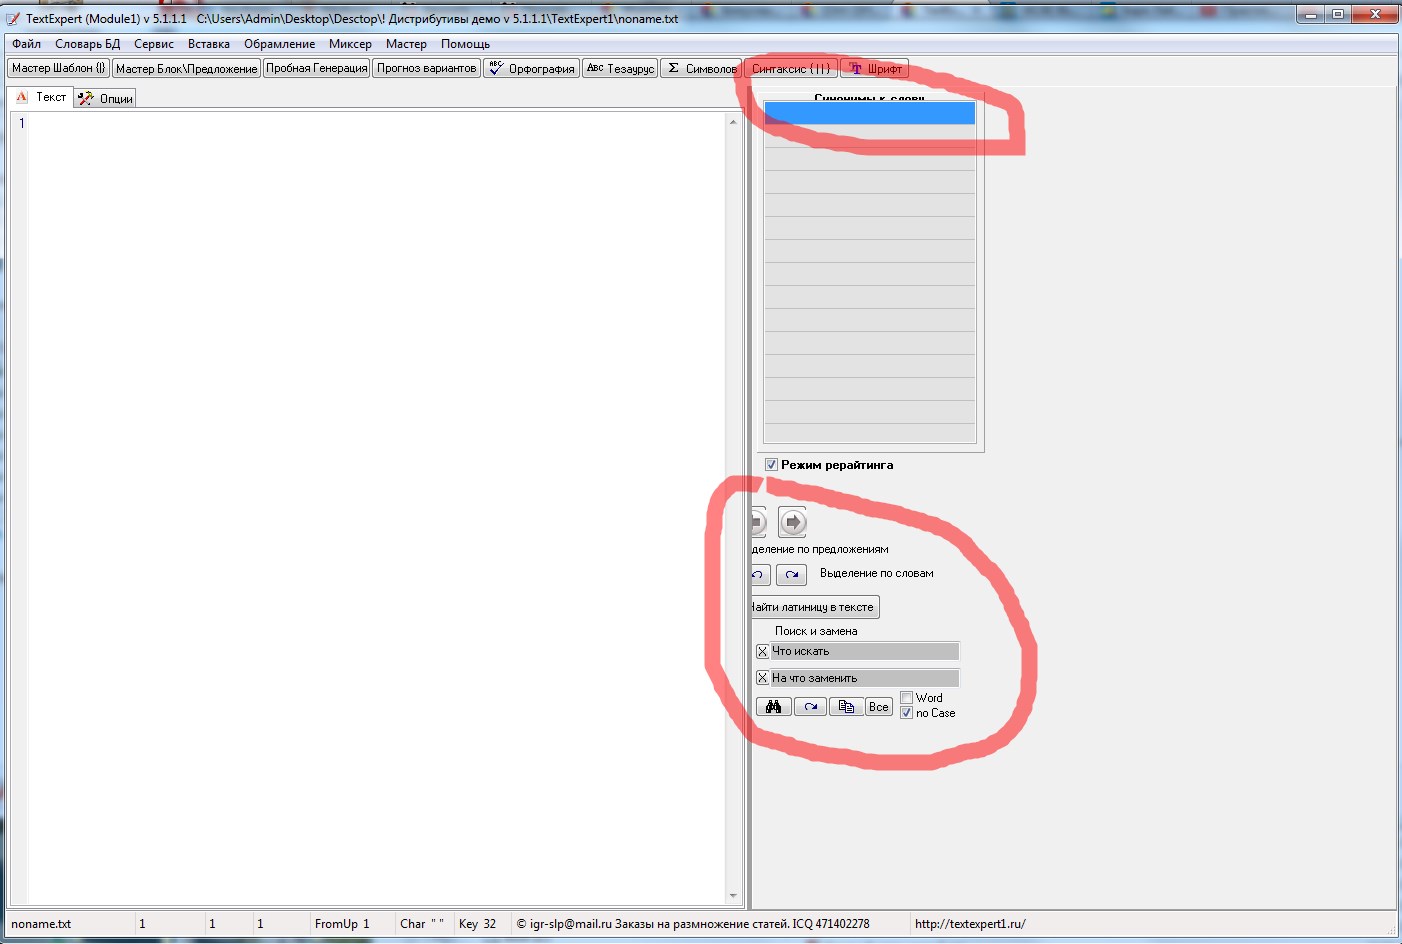The width and height of the screenshot is (1402, 944).
Task: Run Пробная Генерация
Action: pos(316,68)
